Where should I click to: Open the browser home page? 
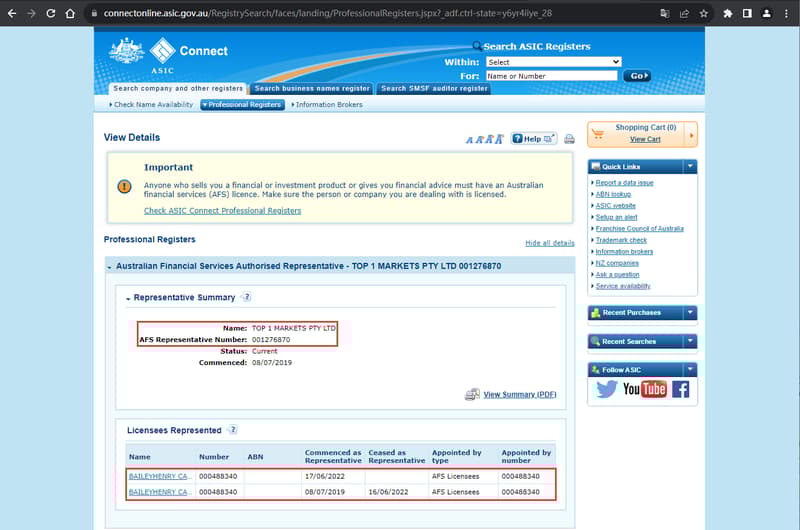[x=70, y=13]
